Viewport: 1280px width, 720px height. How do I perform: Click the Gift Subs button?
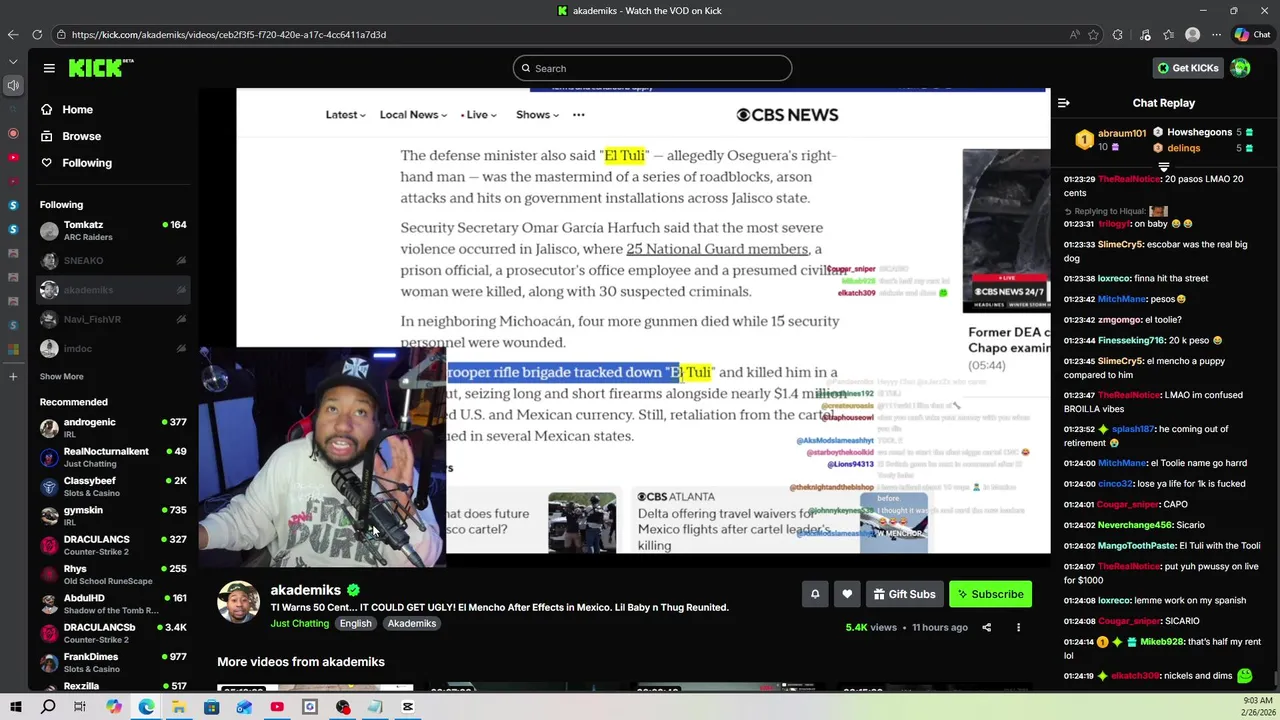(x=904, y=594)
